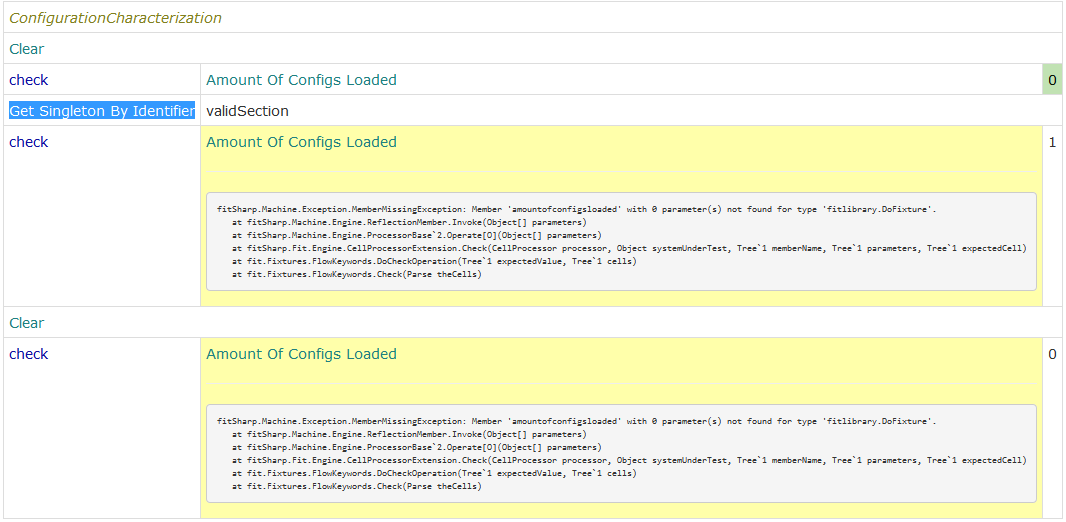Click the validSection cell
Screen dimensions: 1066x522
[247, 111]
